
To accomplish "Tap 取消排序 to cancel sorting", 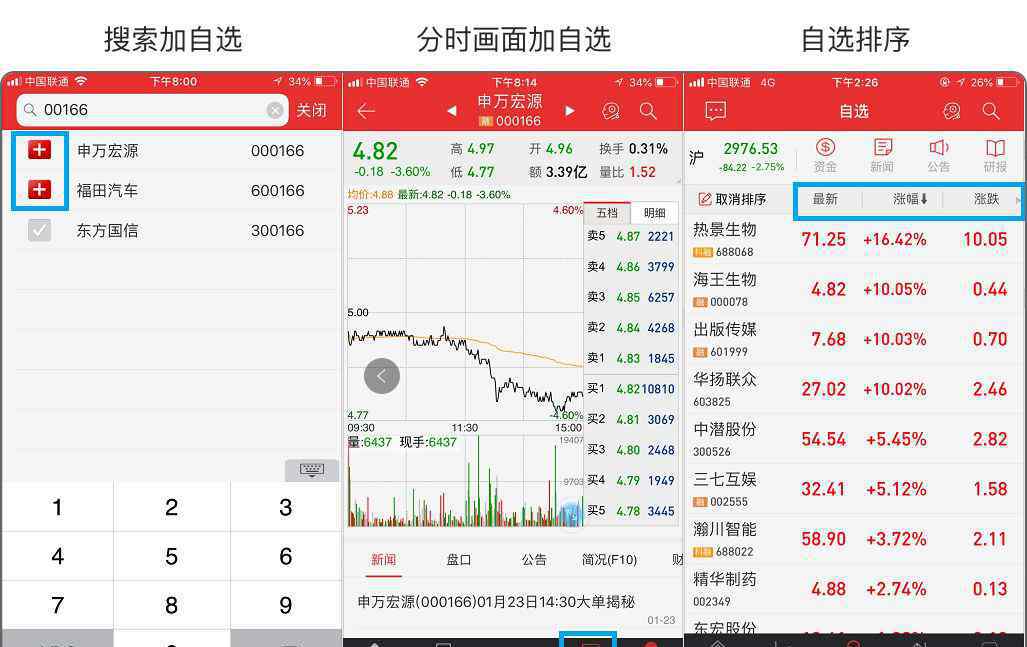I will tap(732, 199).
